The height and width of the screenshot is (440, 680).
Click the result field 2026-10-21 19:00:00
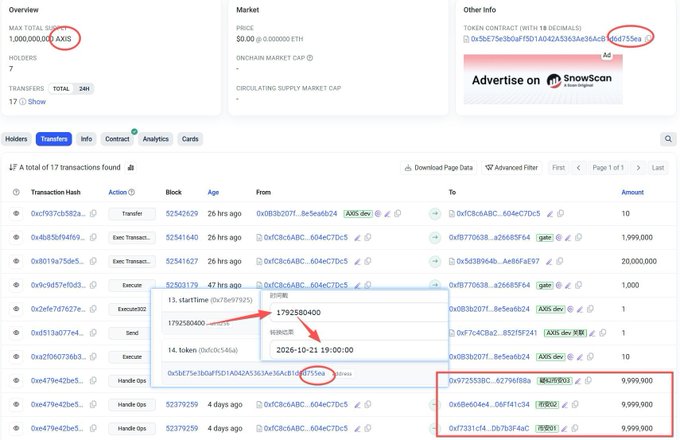(x=358, y=350)
